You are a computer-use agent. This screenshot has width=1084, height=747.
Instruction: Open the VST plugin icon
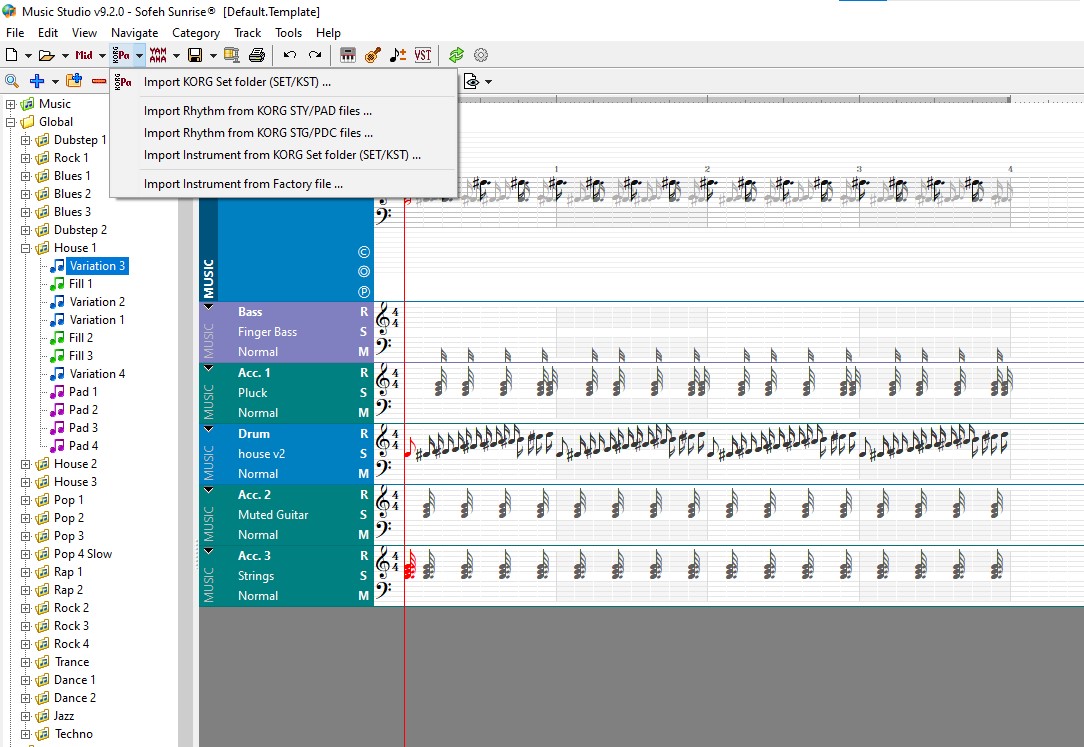423,55
